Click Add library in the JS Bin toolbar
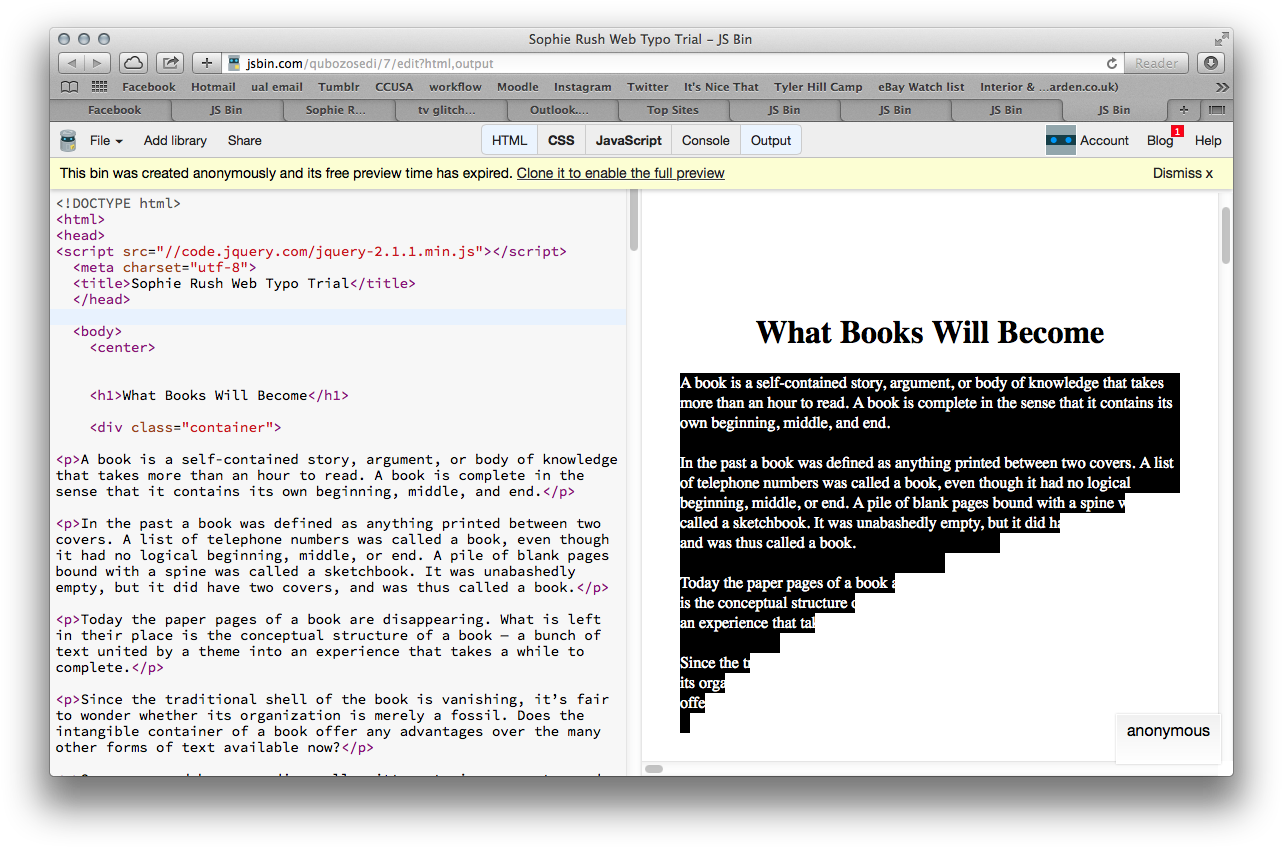Screen dimensions: 1282x847 pos(175,141)
